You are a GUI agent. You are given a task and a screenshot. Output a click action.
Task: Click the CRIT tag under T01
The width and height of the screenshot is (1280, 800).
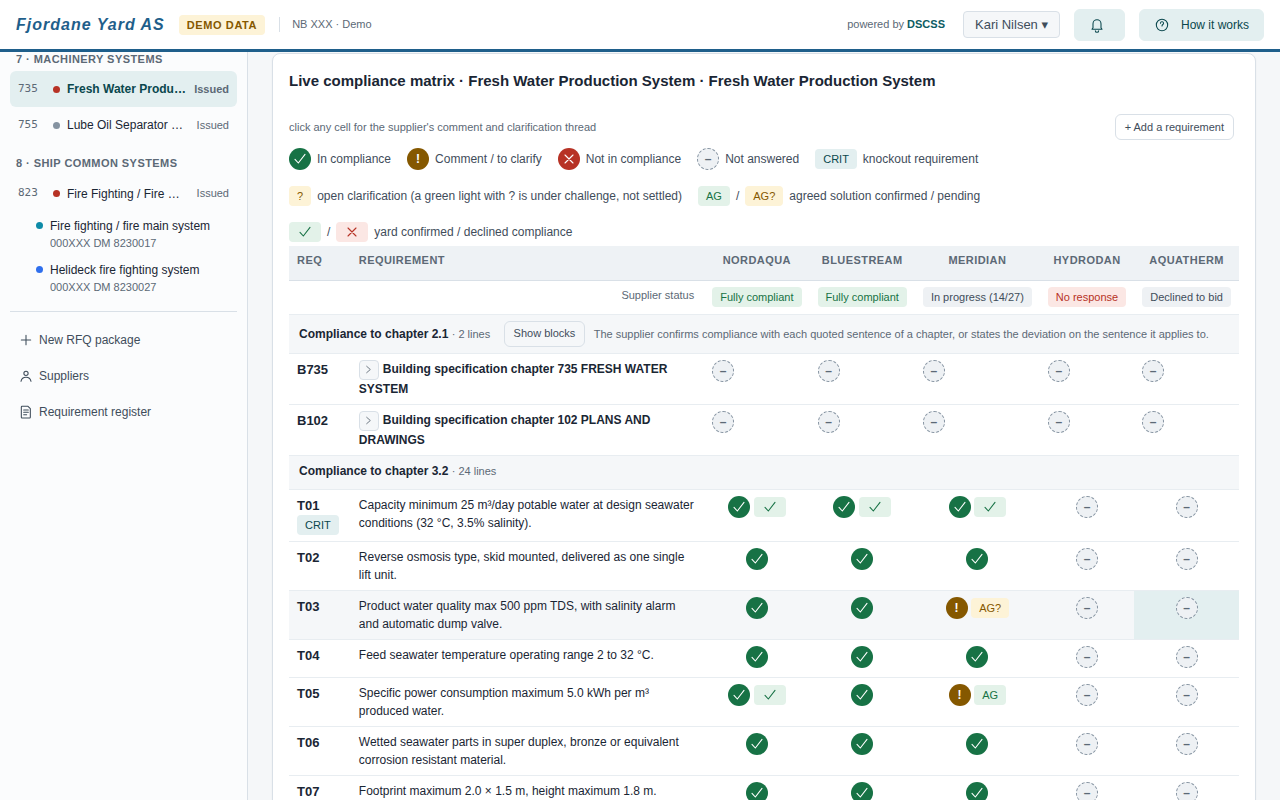318,525
